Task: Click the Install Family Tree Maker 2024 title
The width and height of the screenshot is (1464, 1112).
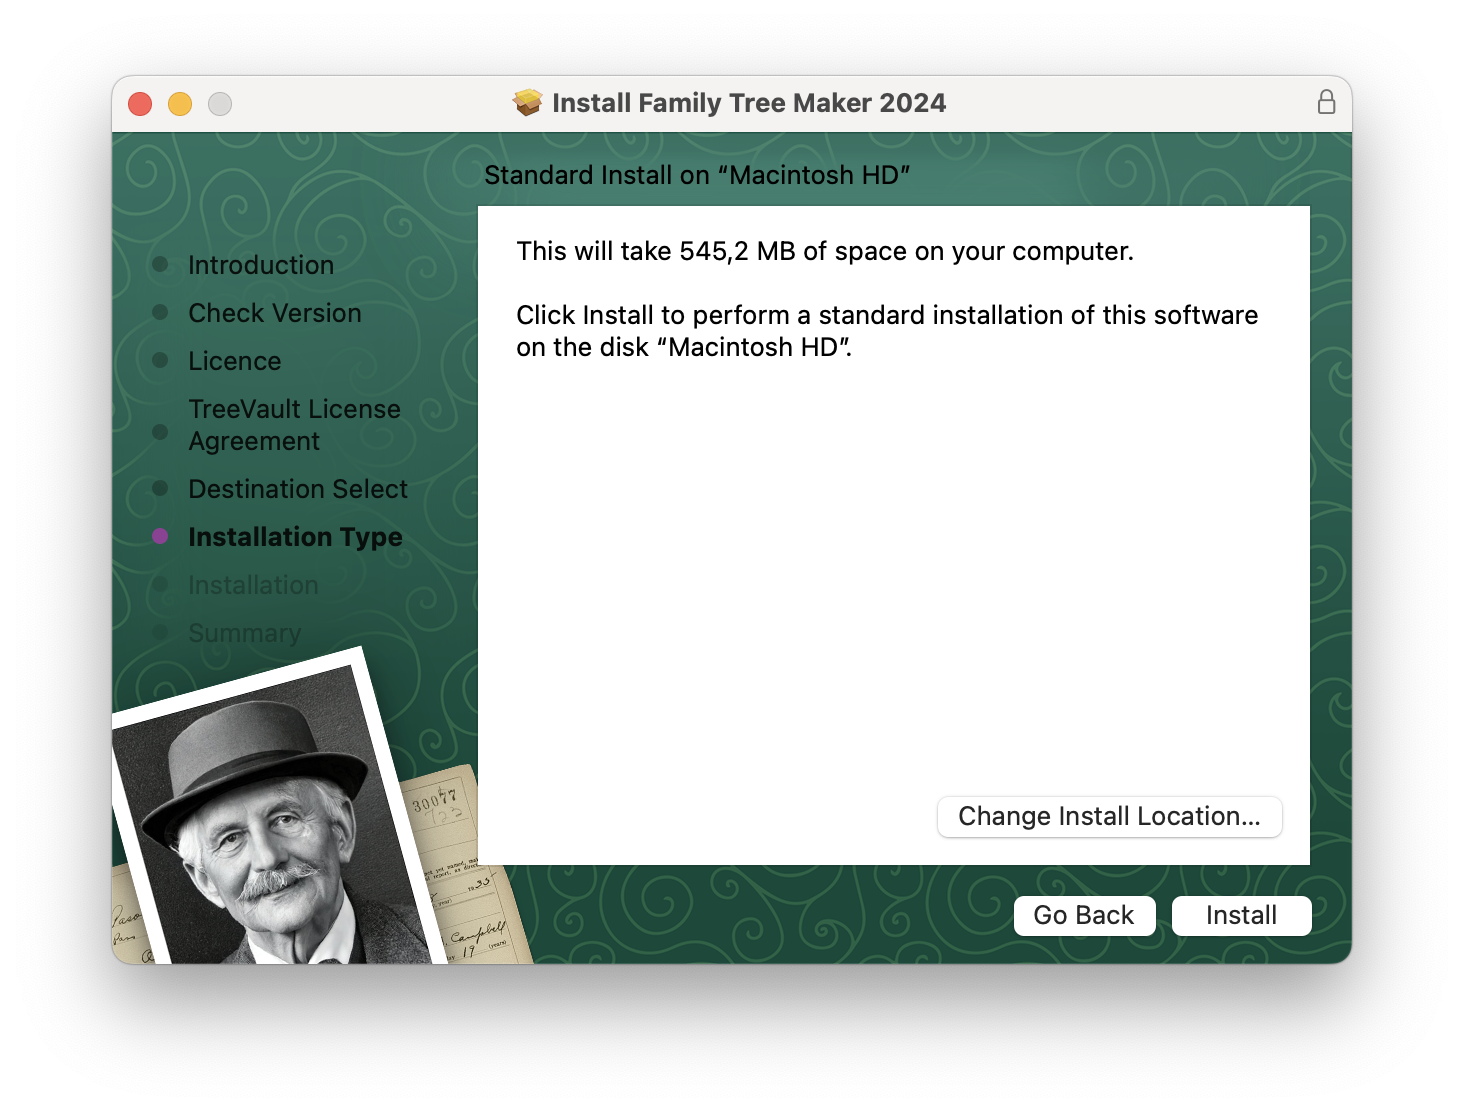Action: (748, 103)
